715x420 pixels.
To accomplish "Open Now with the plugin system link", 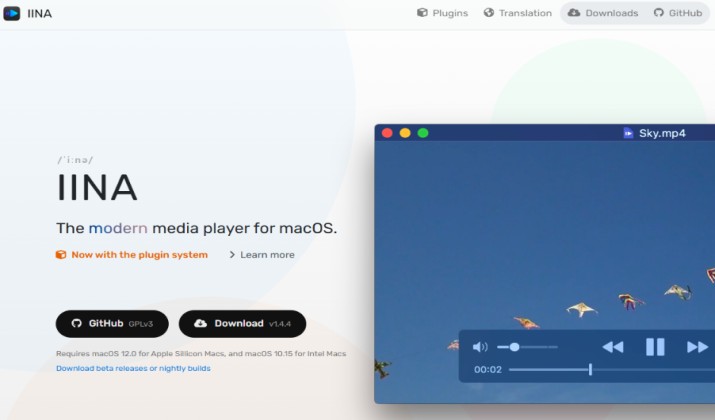I will pyautogui.click(x=140, y=255).
